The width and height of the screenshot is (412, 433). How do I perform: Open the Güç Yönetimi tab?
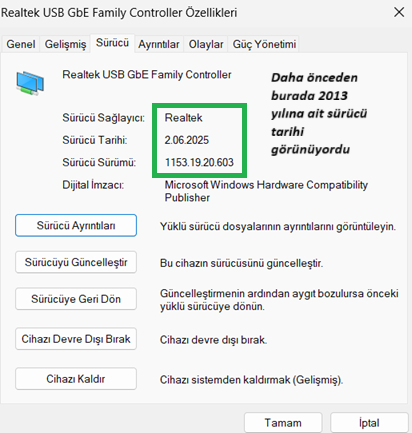pyautogui.click(x=264, y=44)
